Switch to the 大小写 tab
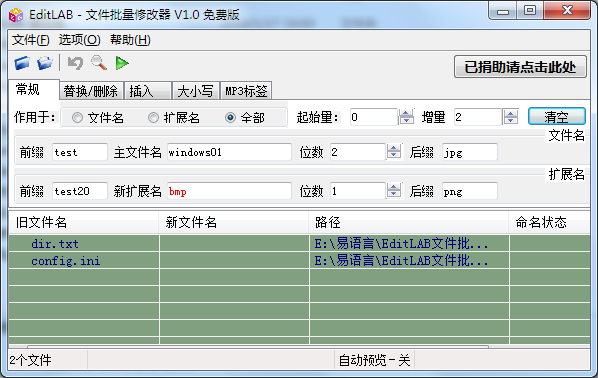Image resolution: width=598 pixels, height=378 pixels. click(x=196, y=91)
